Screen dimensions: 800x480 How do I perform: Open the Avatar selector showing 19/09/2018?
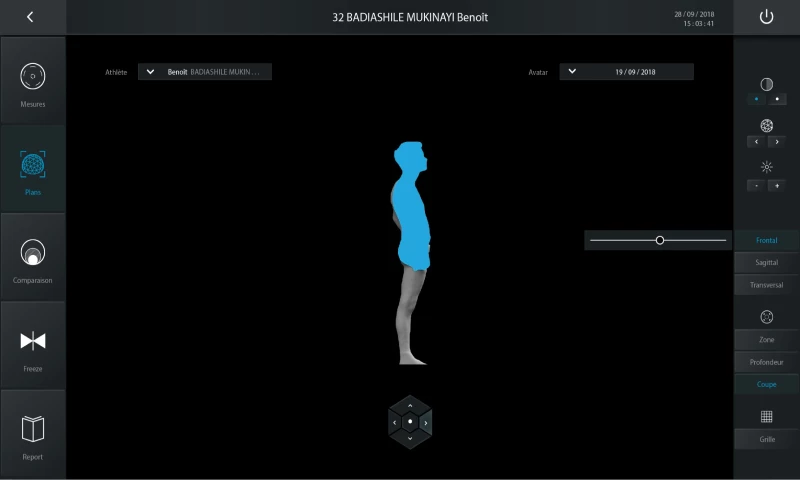pyautogui.click(x=627, y=72)
